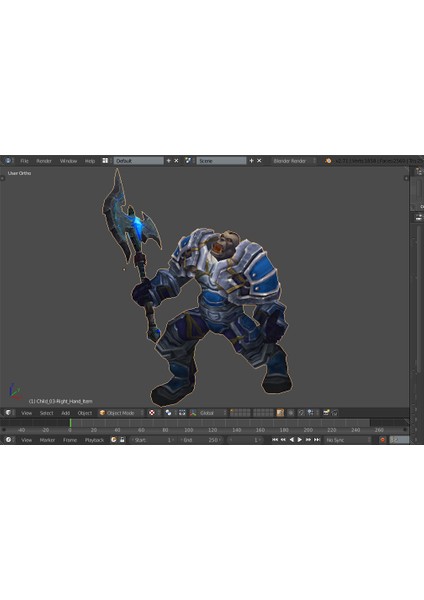
Task: Toggle automatic keyframe record button
Action: tap(382, 440)
